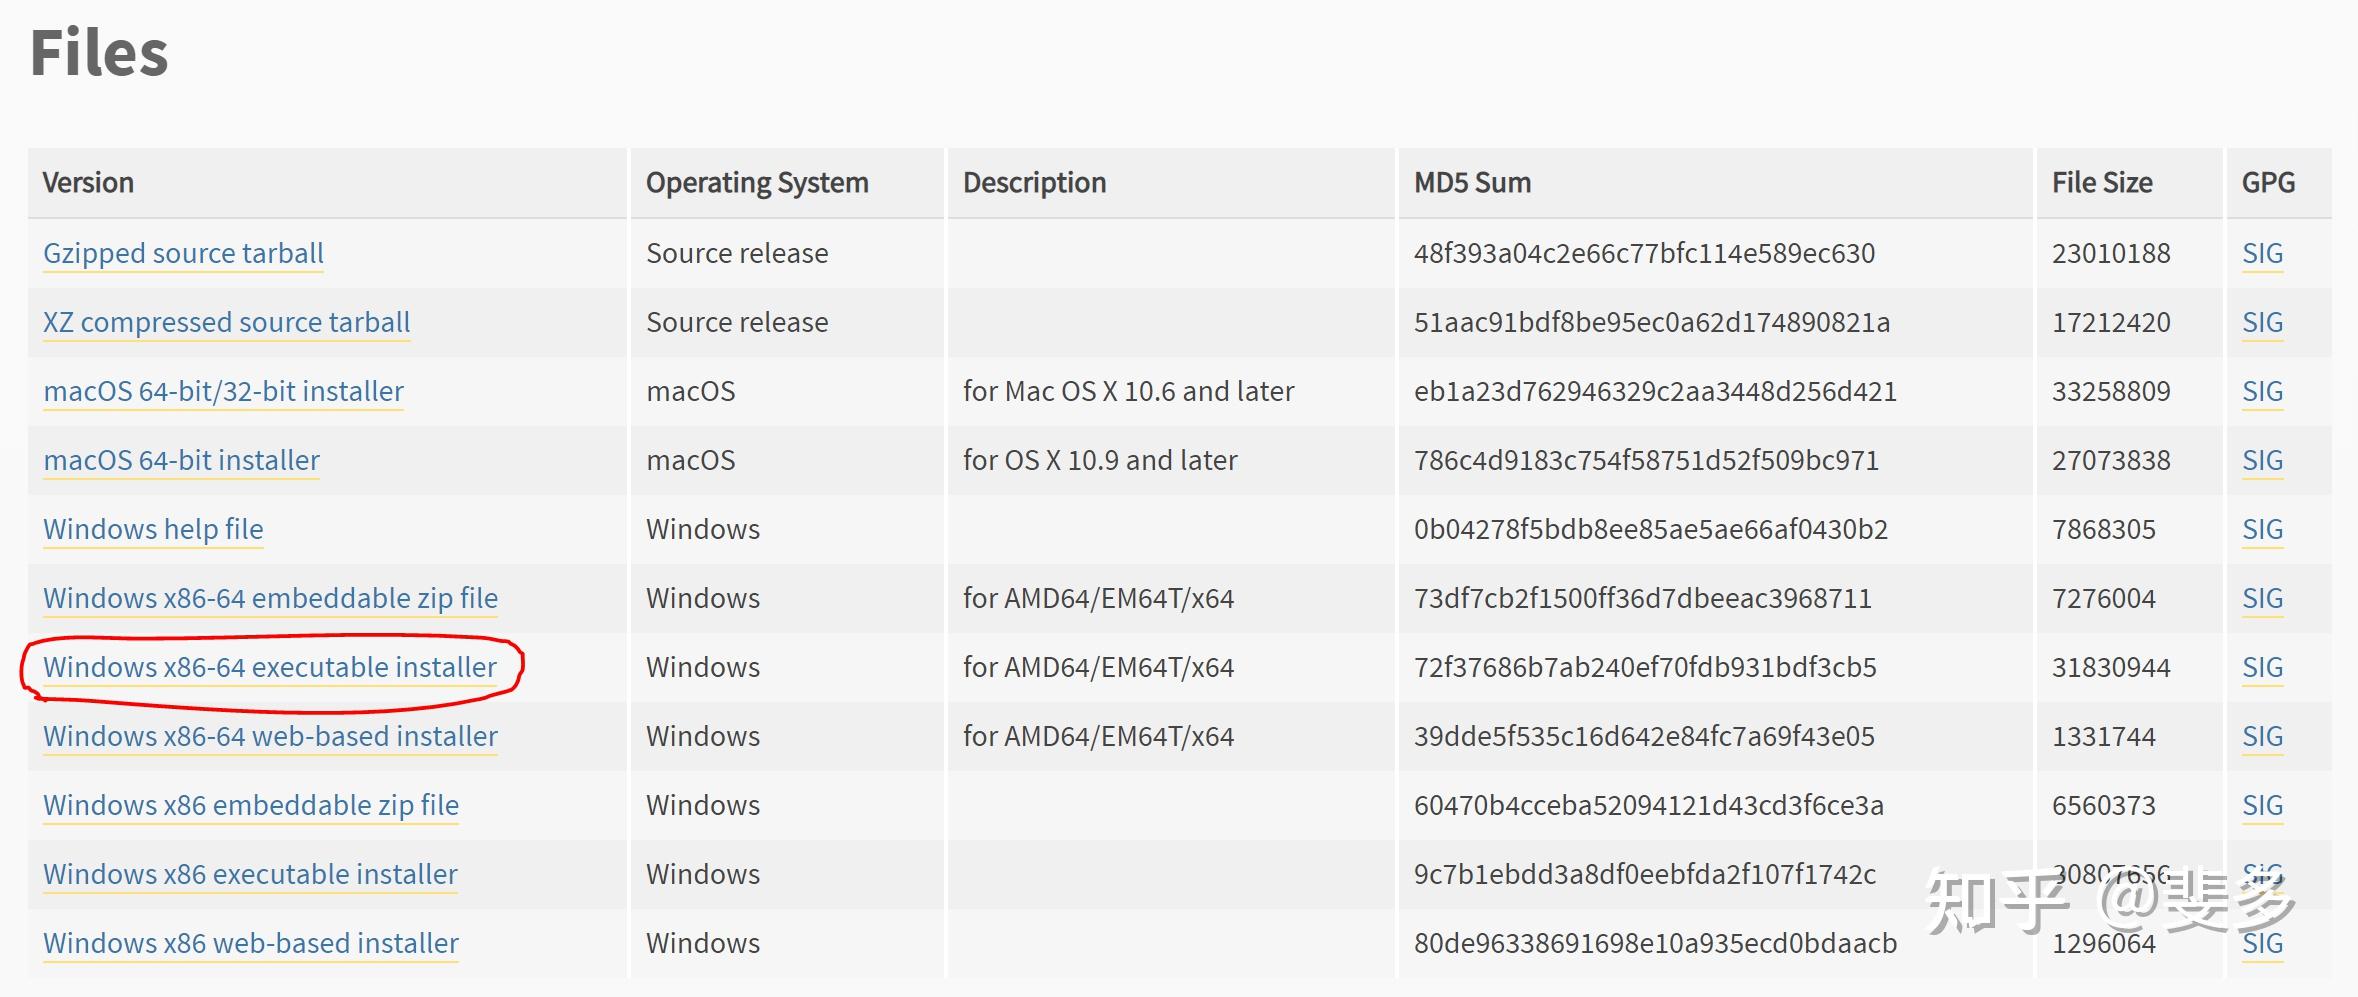Screen dimensions: 2358x997
Task: Click SIG for XZ compressed source tarball
Action: tap(2262, 323)
